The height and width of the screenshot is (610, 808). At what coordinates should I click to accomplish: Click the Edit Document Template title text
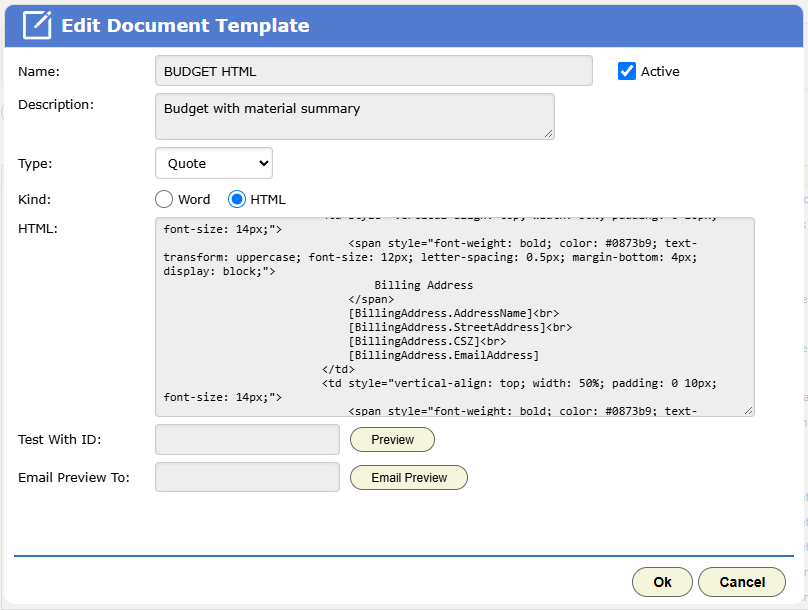point(186,25)
